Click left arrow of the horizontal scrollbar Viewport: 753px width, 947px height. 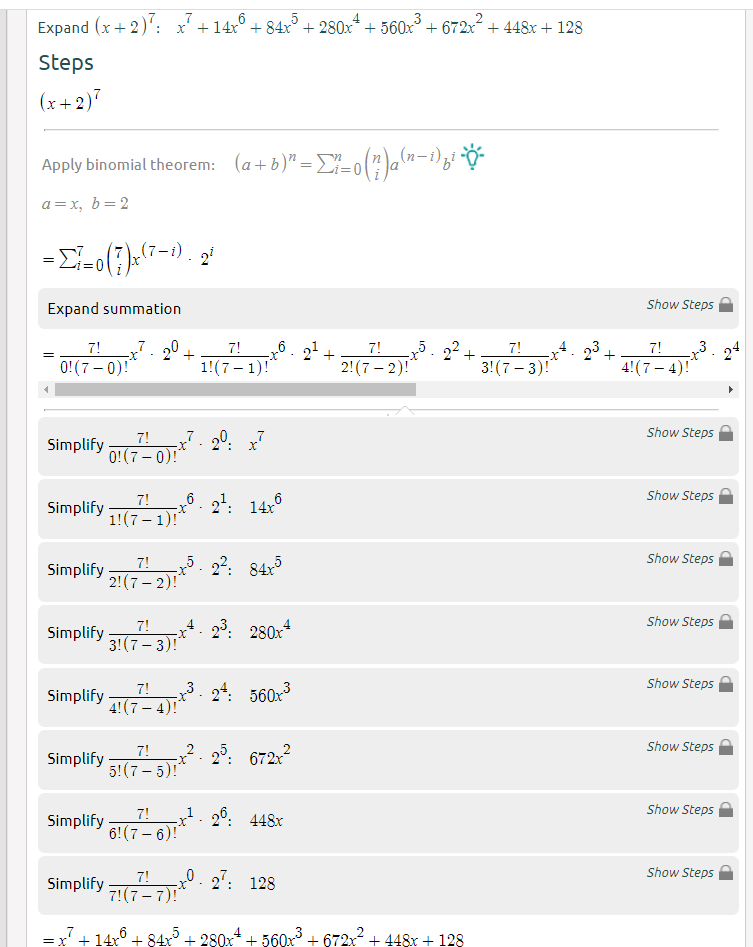(46, 390)
